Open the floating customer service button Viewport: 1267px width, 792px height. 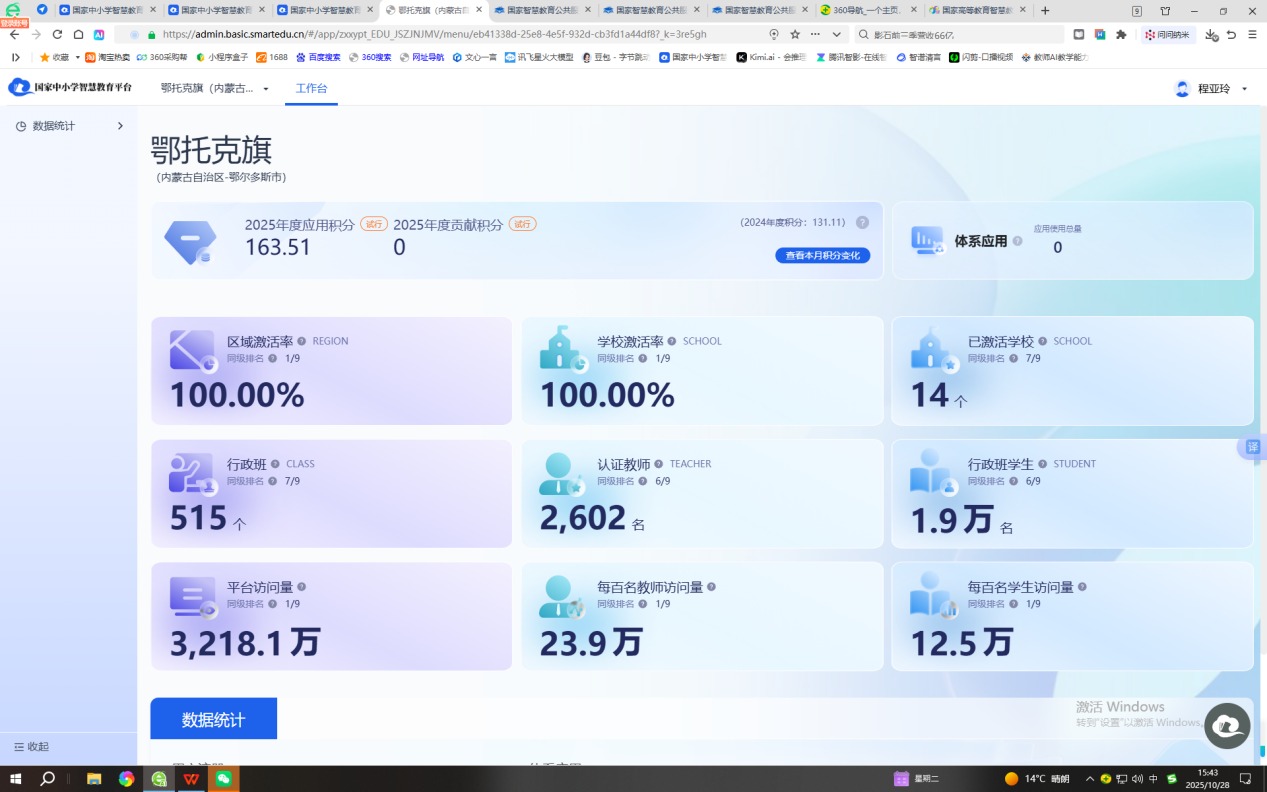pos(1226,726)
